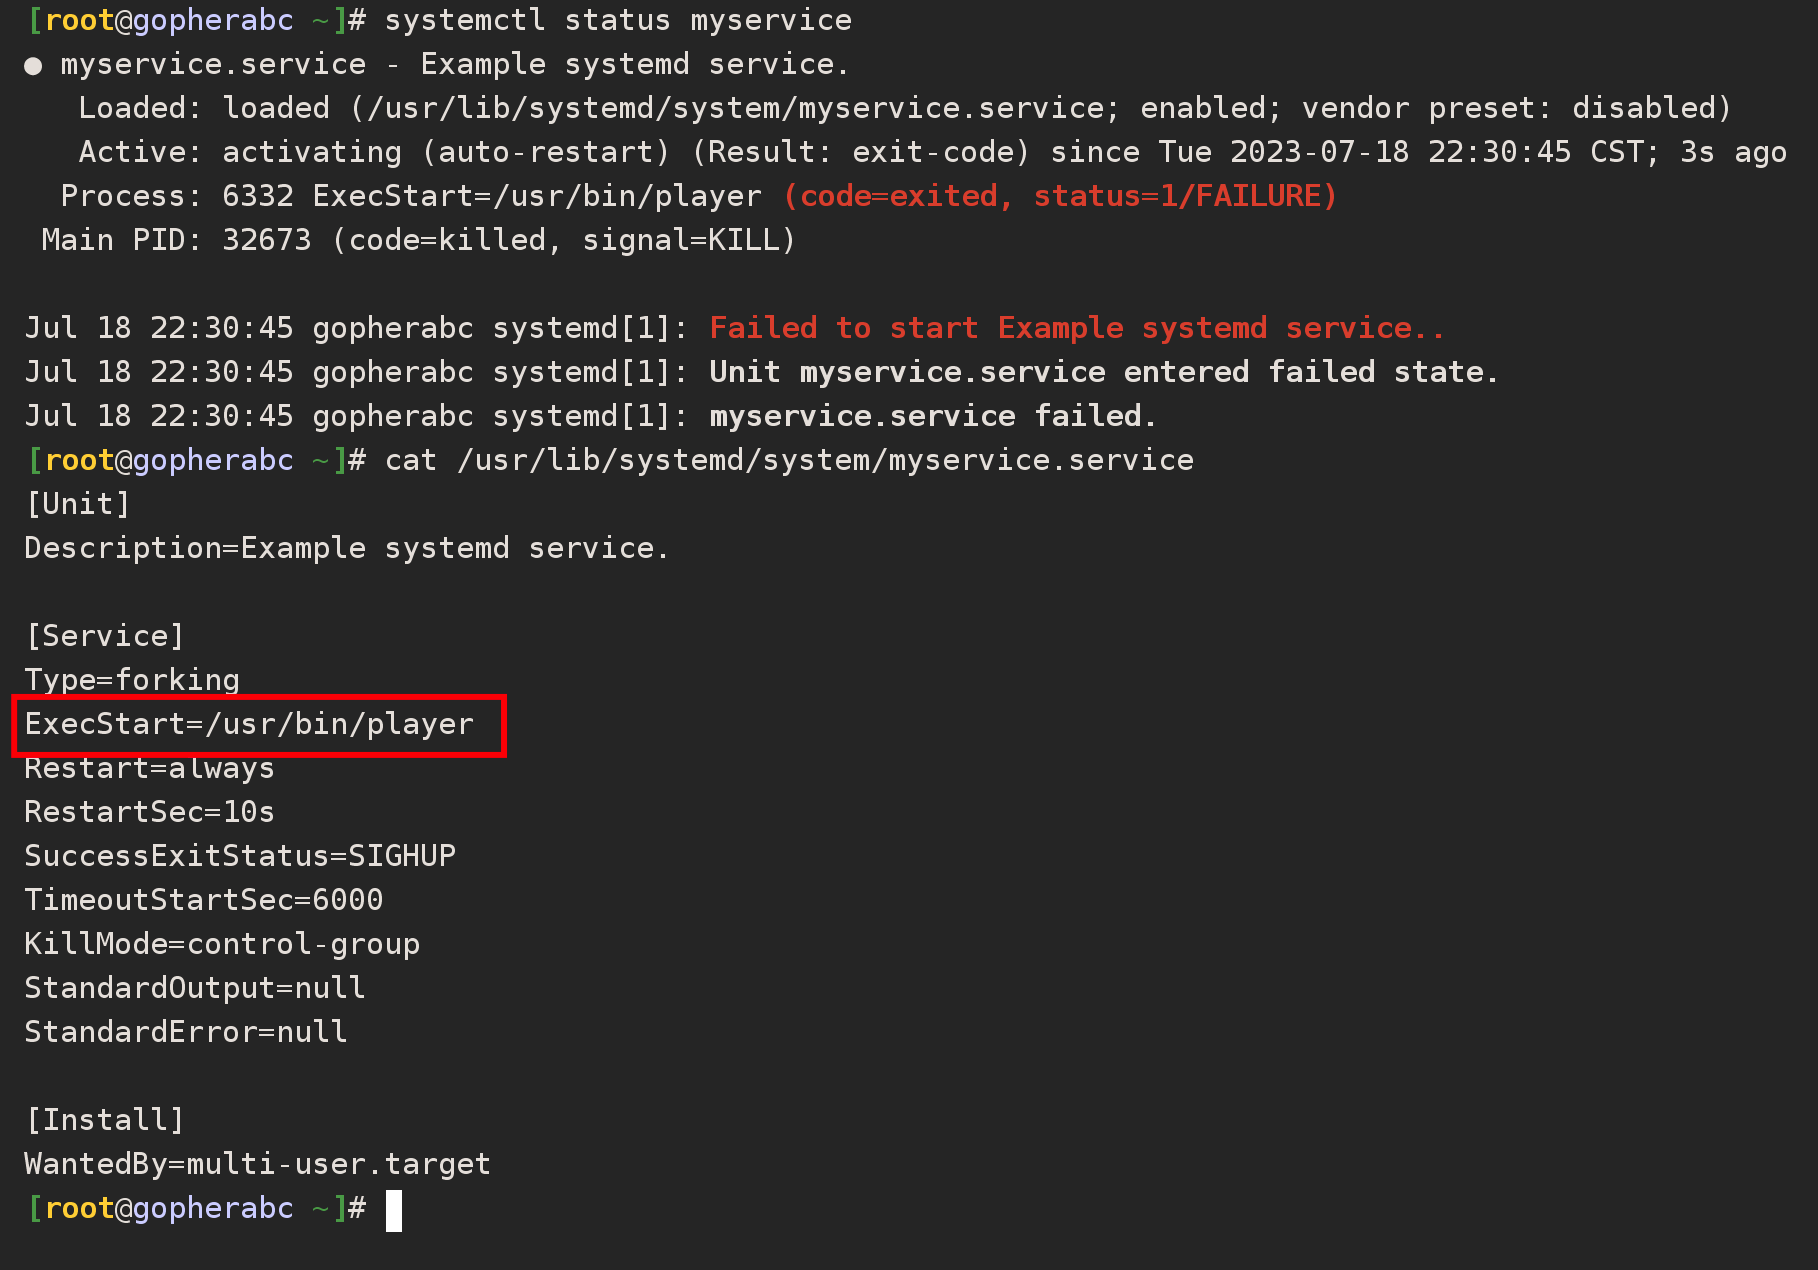Click the 'WantedBy=multi-user.target' line

(x=258, y=1164)
